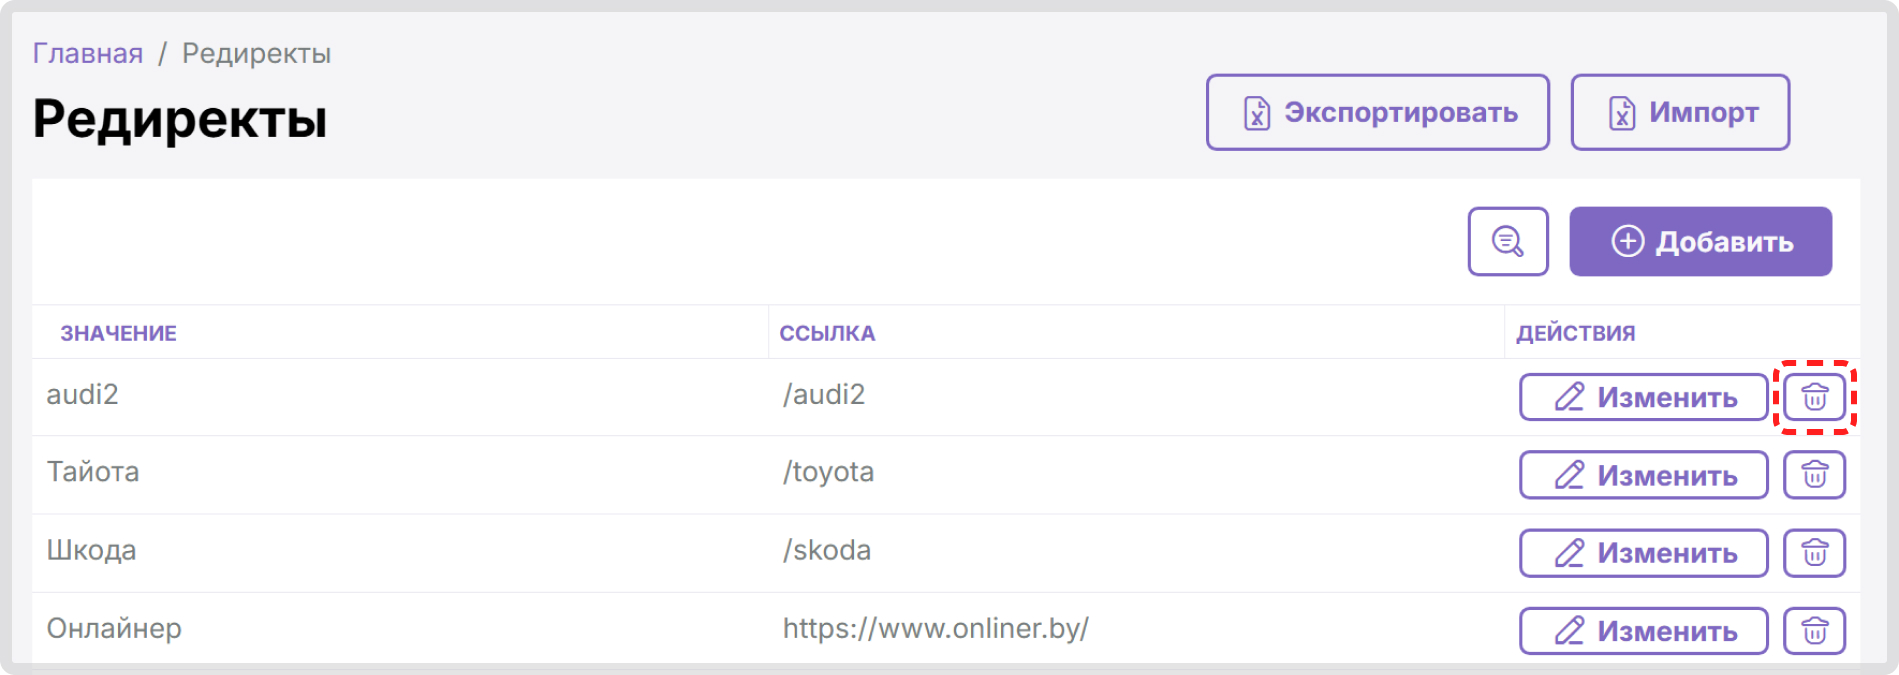
Task: Click ДЕЙСТВИЯ column header
Action: [1575, 333]
